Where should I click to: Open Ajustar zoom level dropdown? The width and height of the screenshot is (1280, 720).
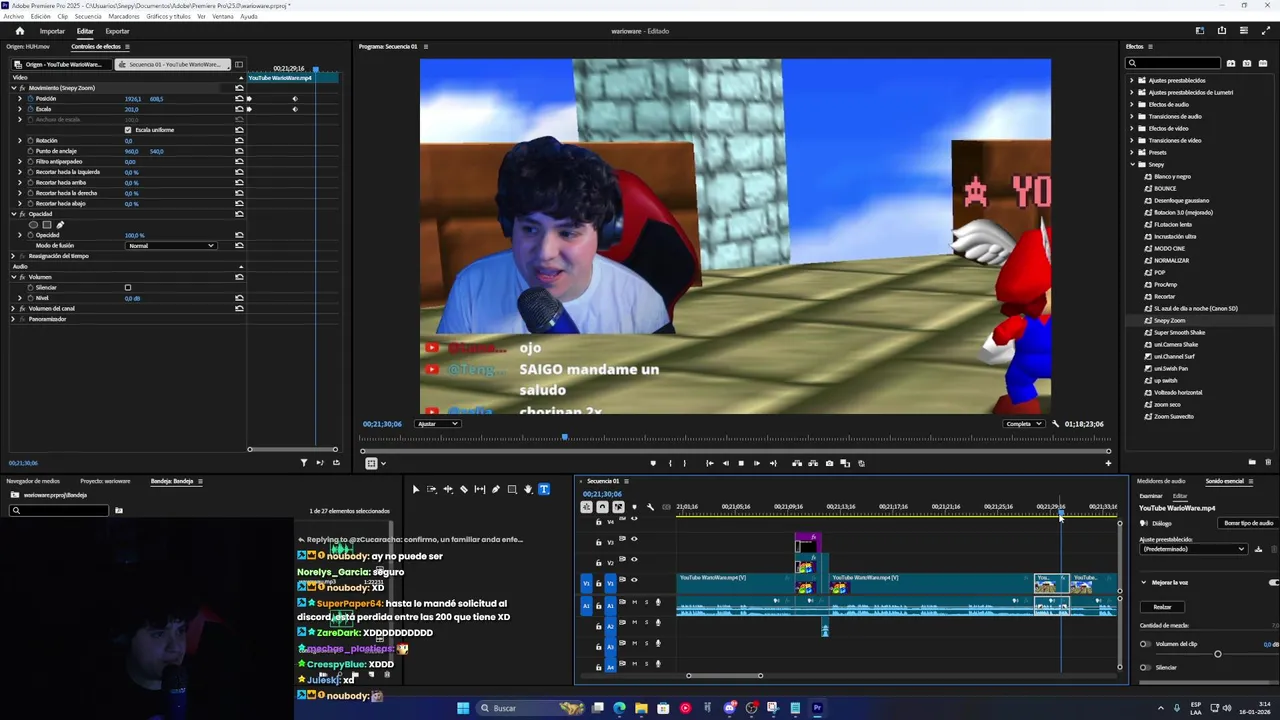click(438, 424)
